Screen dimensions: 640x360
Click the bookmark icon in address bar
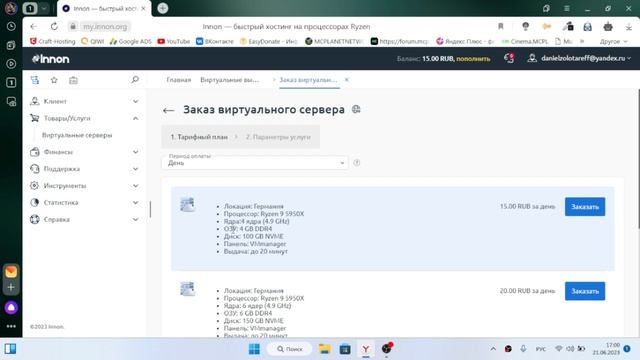point(501,27)
